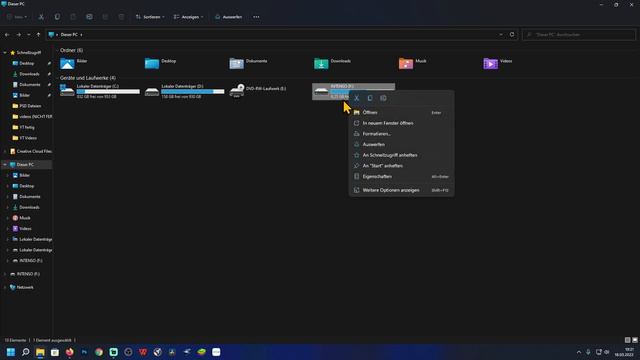Click the Rename icon in the context menu
This screenshot has width=640, height=360.
click(383, 98)
